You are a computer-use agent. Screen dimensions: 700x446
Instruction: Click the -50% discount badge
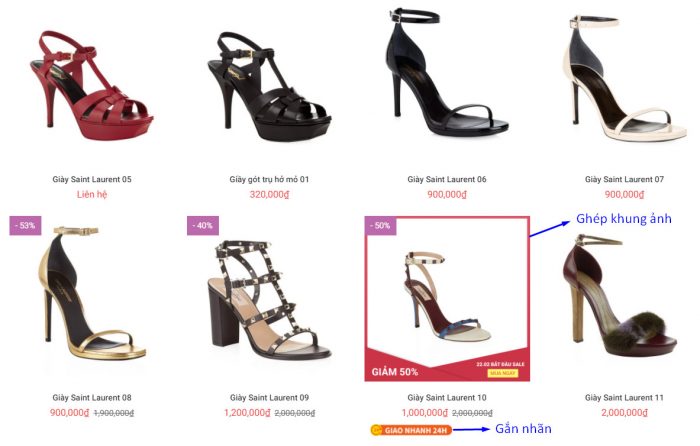click(380, 225)
